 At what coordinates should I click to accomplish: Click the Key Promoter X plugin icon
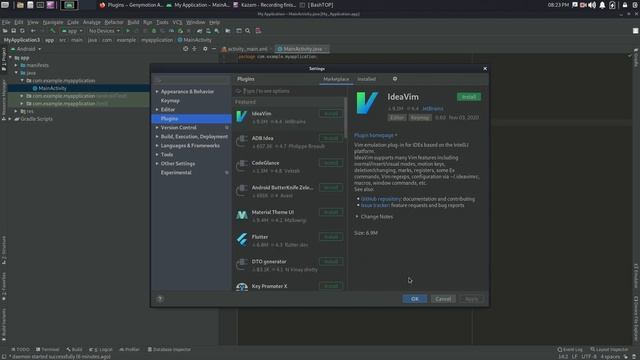[x=242, y=287]
